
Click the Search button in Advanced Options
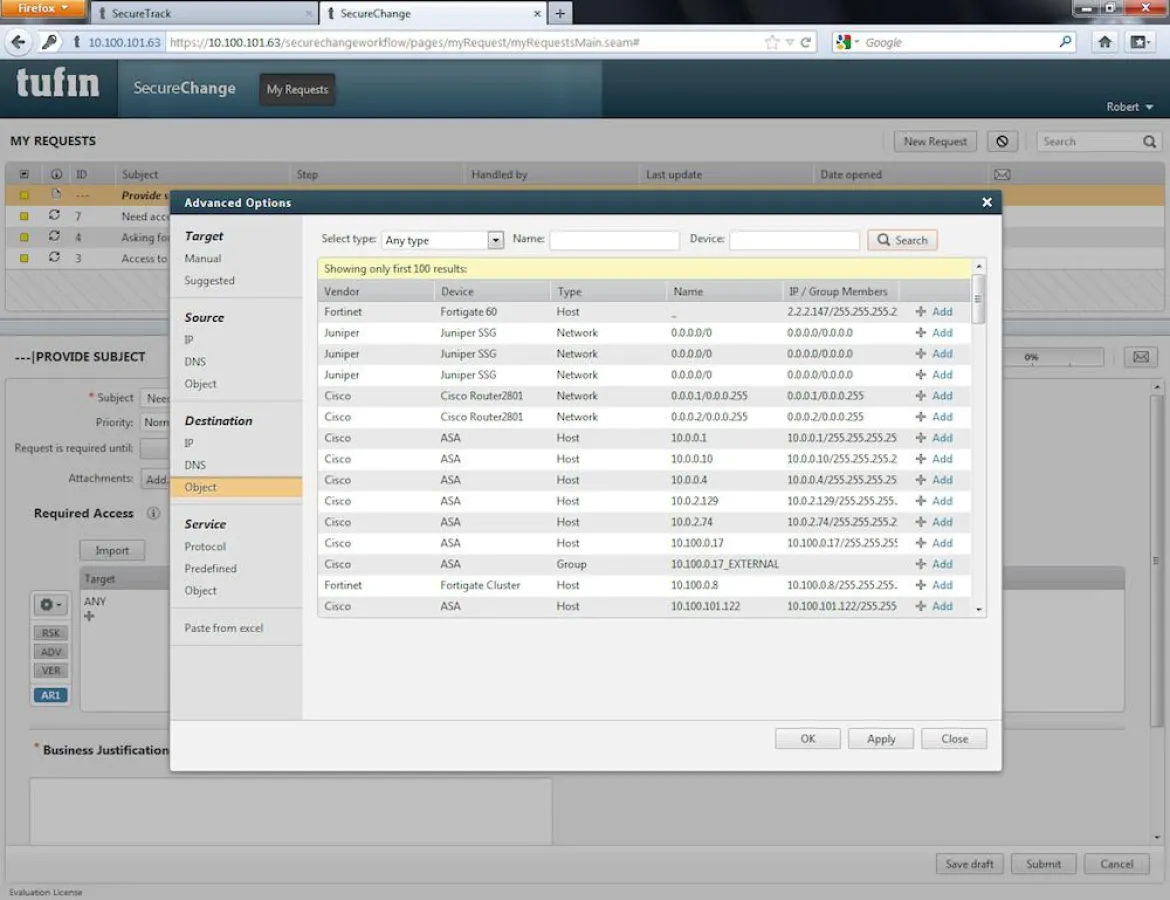click(x=902, y=240)
